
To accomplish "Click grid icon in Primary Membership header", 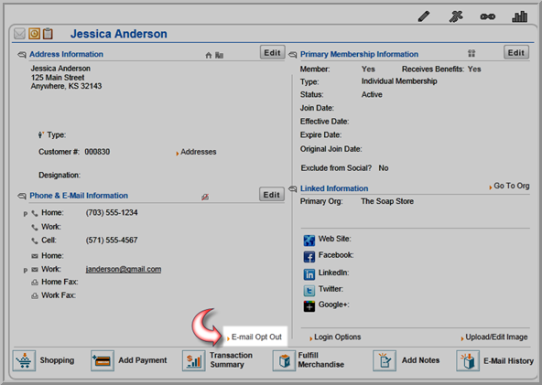I will [x=471, y=53].
